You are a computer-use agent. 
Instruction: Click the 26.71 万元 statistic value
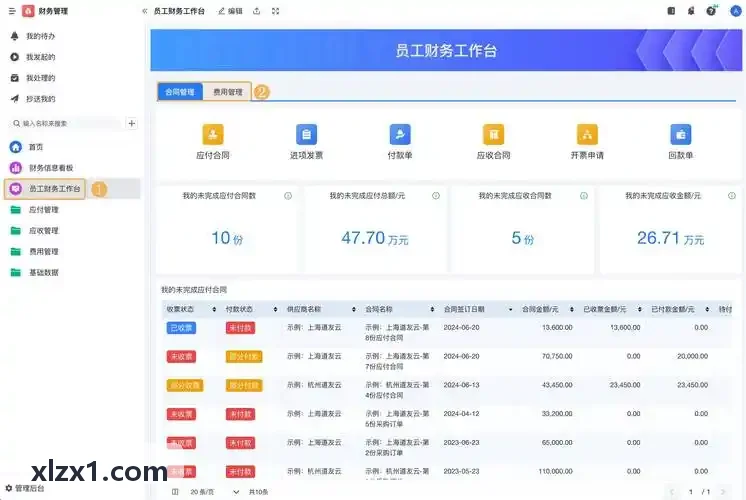point(670,238)
